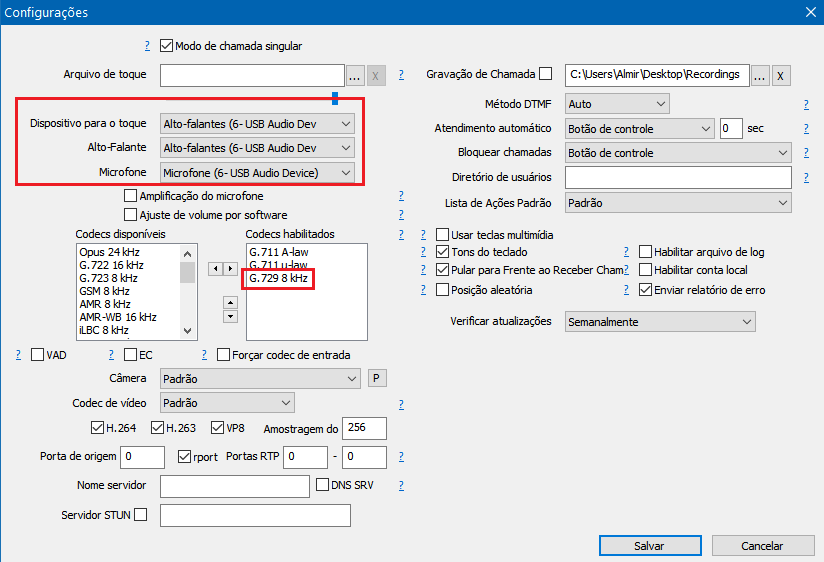
Task: Move enabled codec up in list
Action: (x=230, y=301)
